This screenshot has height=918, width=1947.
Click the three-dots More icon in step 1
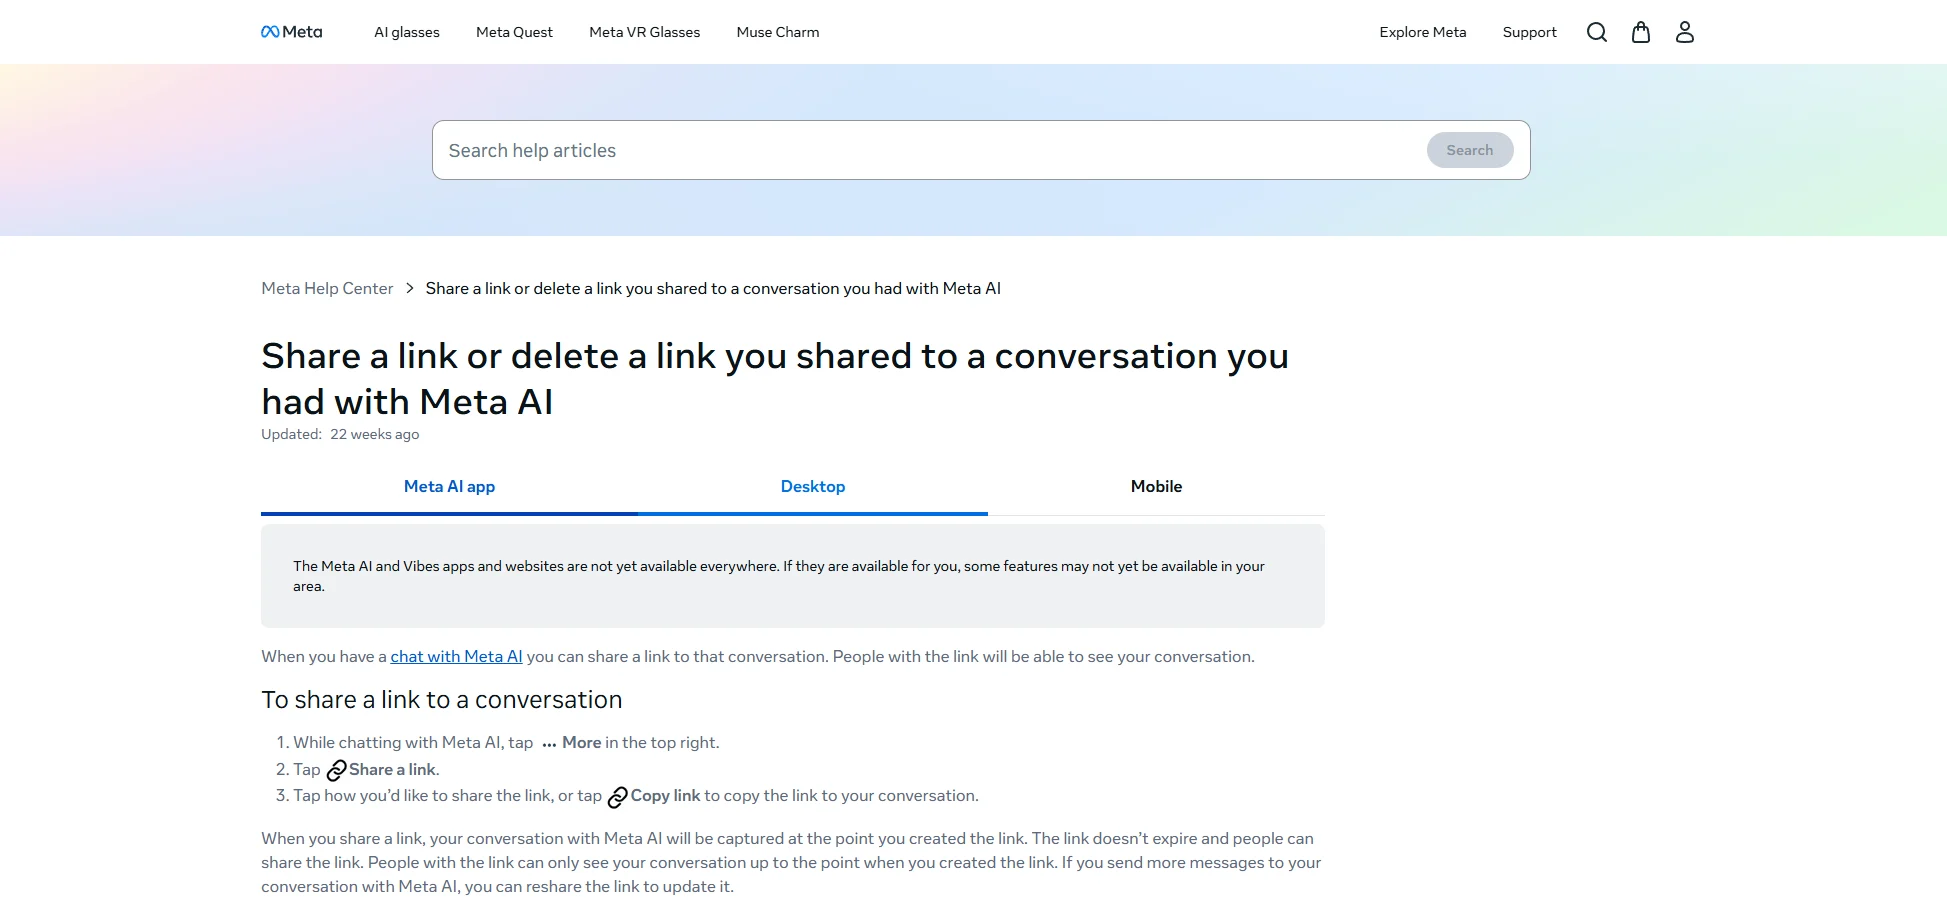[549, 743]
